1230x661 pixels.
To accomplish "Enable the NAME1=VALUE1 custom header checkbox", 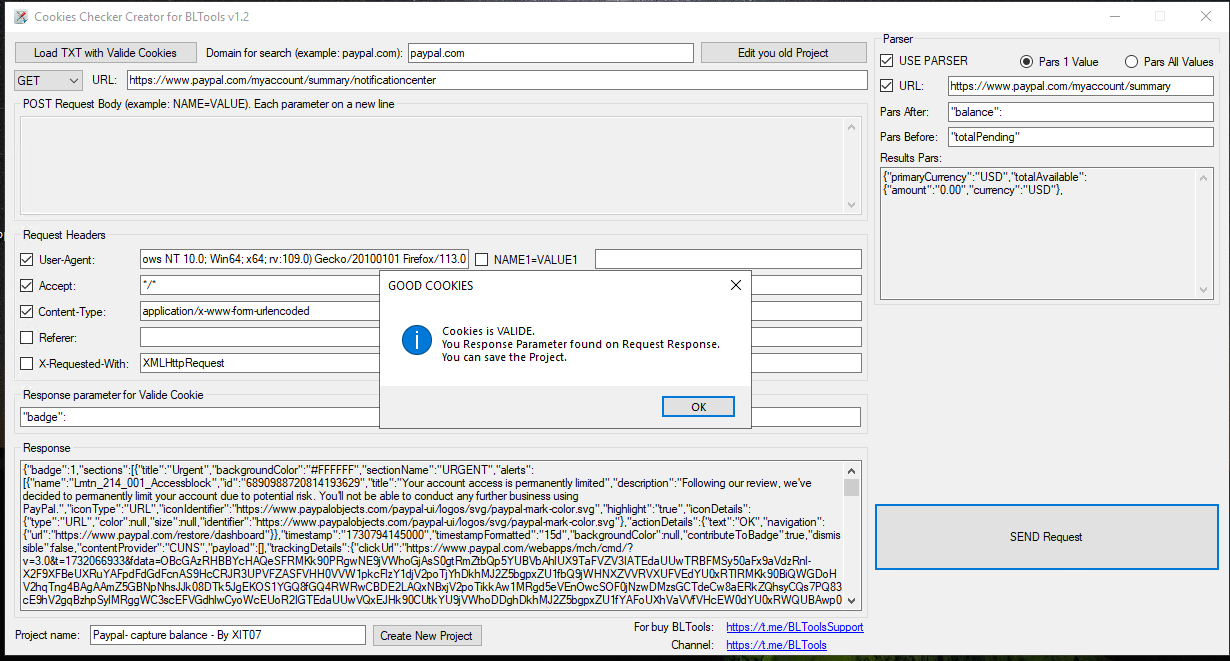I will (x=482, y=260).
